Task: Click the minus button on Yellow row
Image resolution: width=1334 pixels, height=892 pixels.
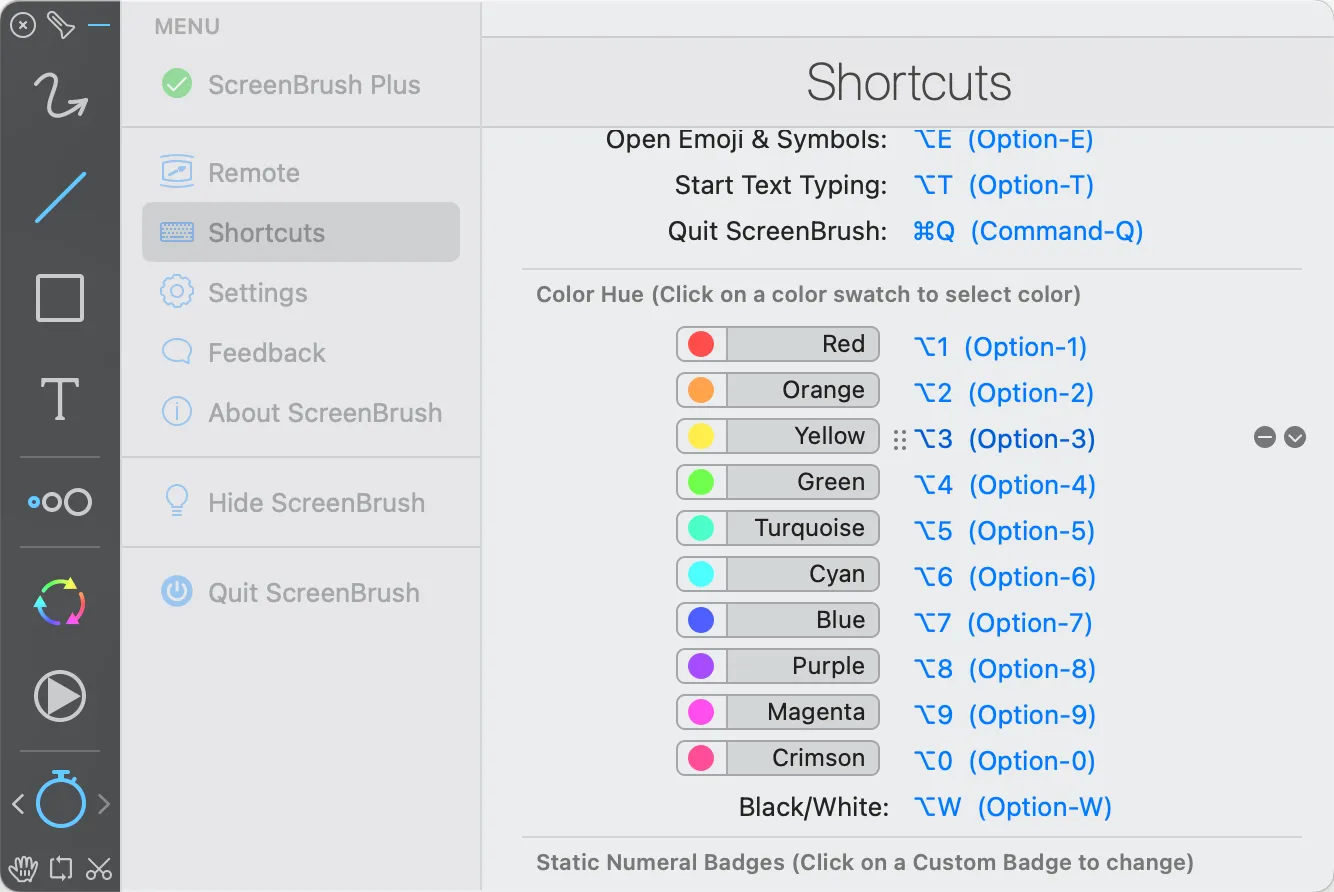Action: click(x=1265, y=437)
